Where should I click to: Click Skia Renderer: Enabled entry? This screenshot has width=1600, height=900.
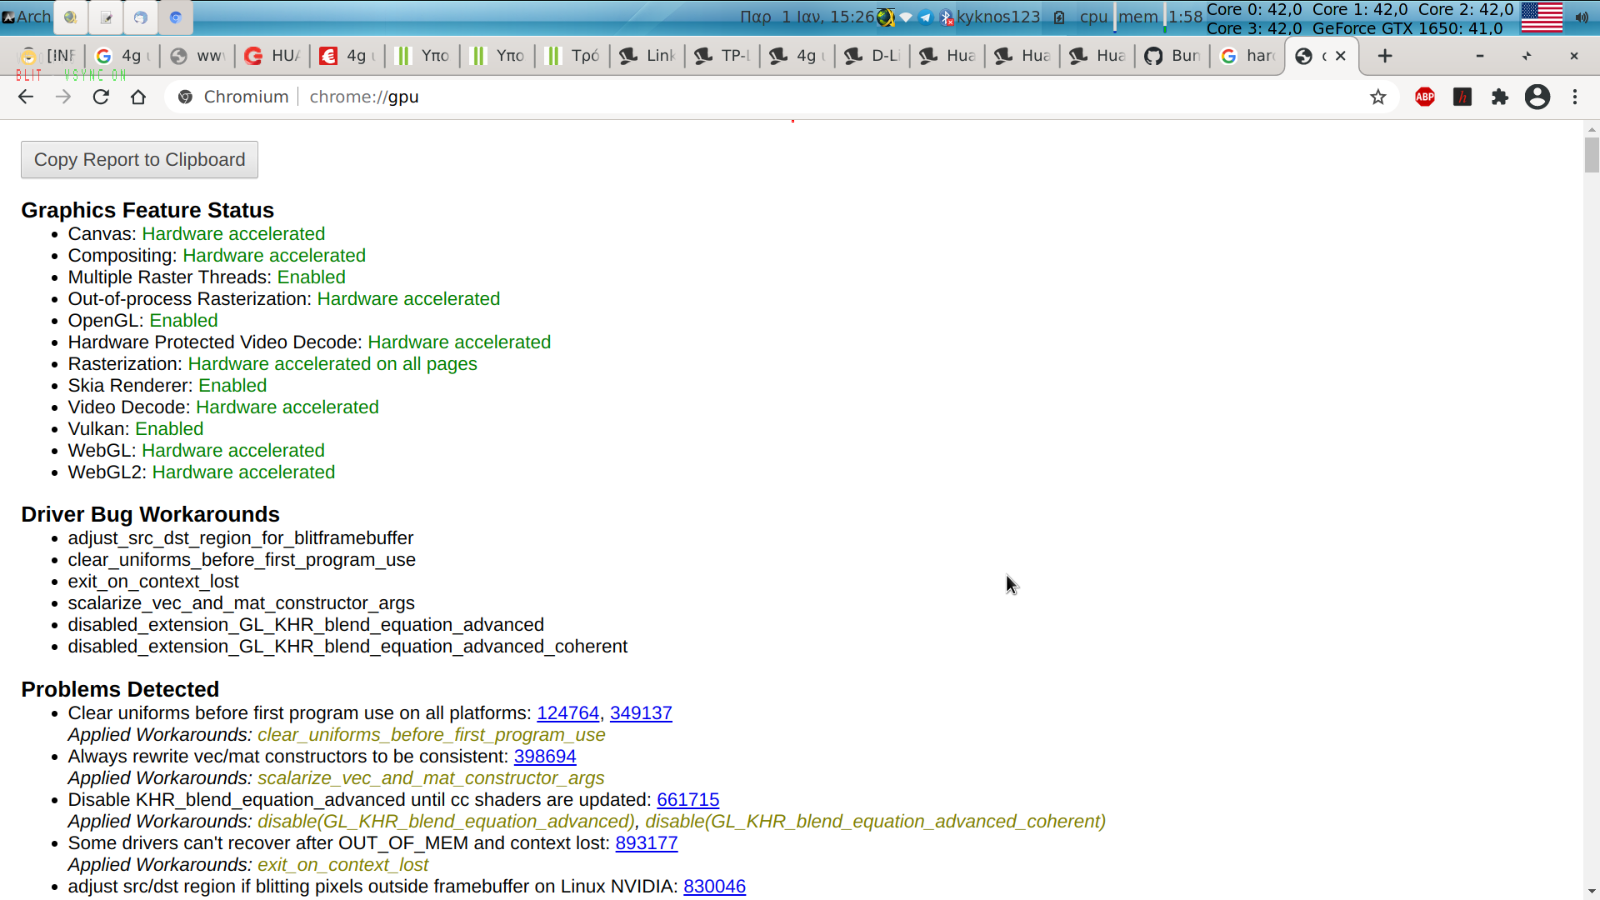[167, 386]
